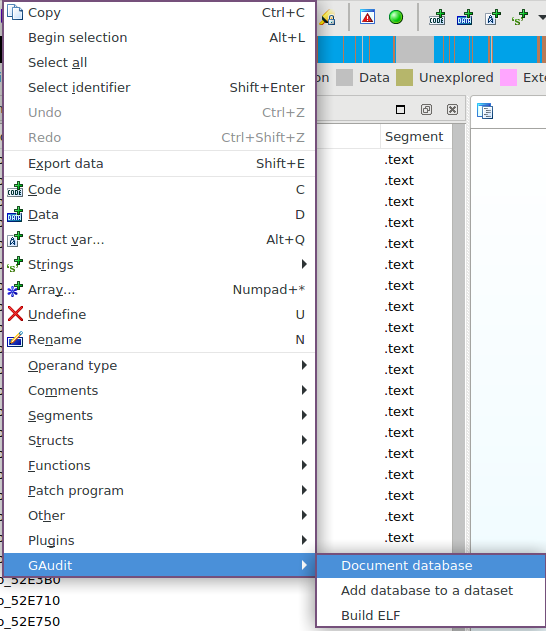Expand Plugins submenu arrow
The image size is (546, 631).
tap(304, 540)
